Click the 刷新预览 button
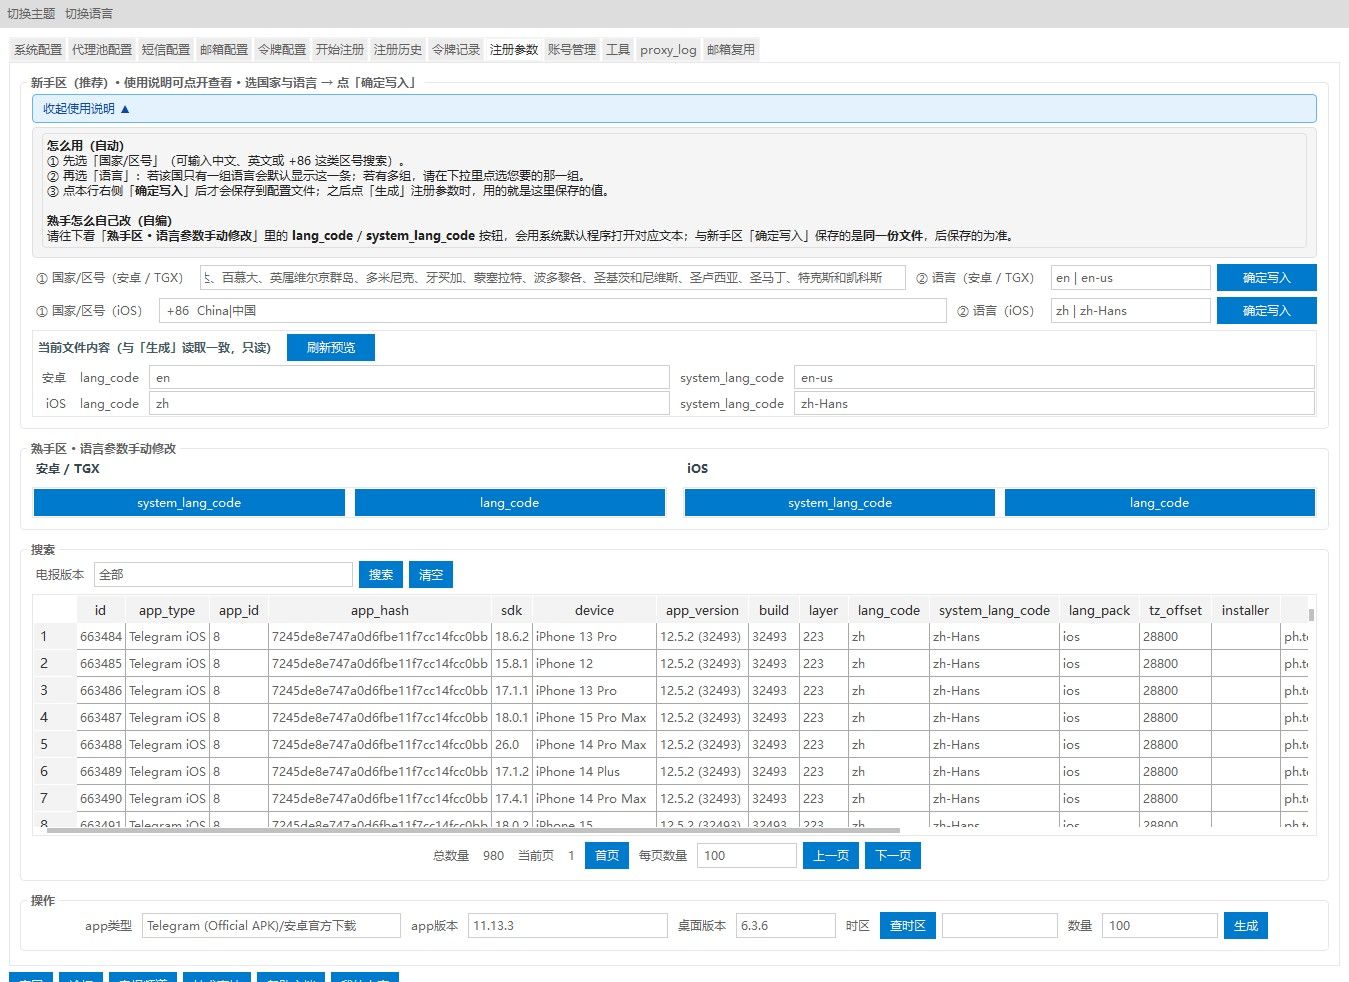 click(x=331, y=348)
